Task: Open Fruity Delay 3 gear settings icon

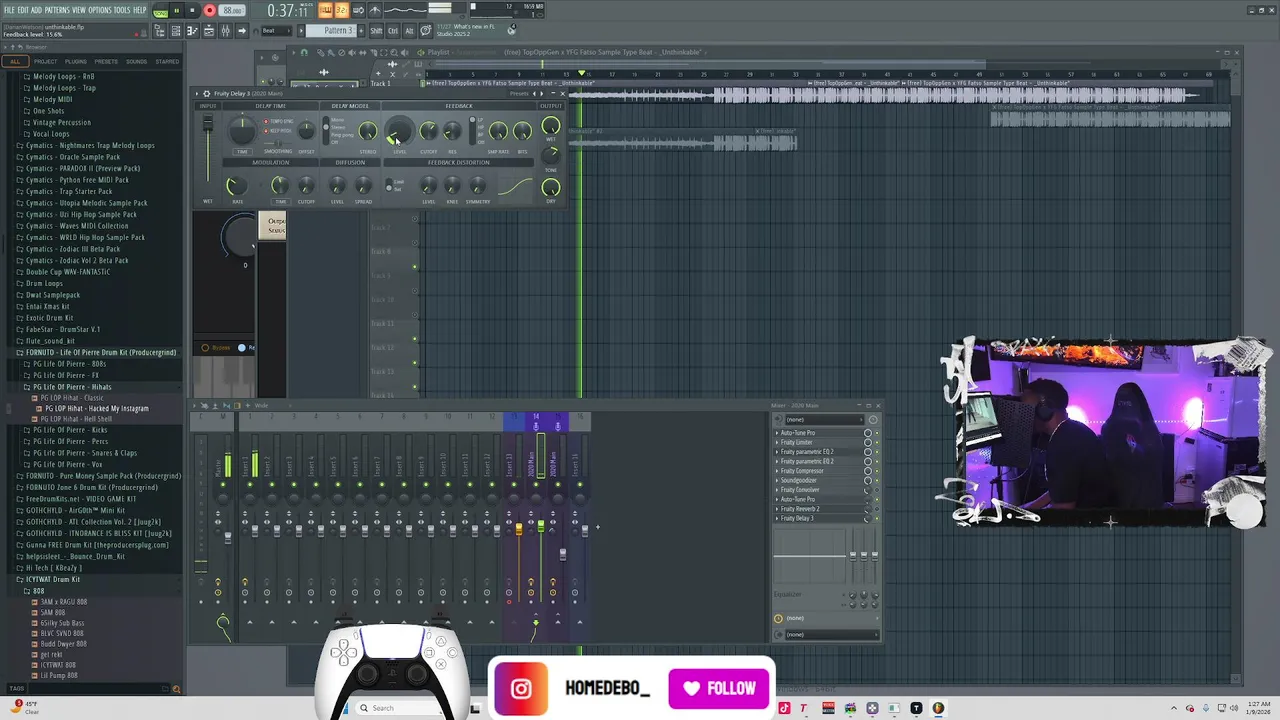Action: pos(207,94)
